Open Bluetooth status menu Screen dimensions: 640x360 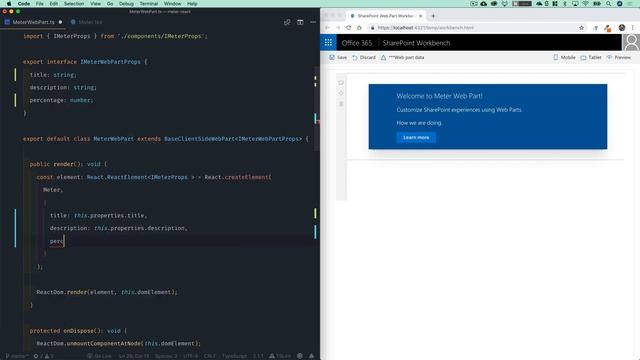point(565,4)
